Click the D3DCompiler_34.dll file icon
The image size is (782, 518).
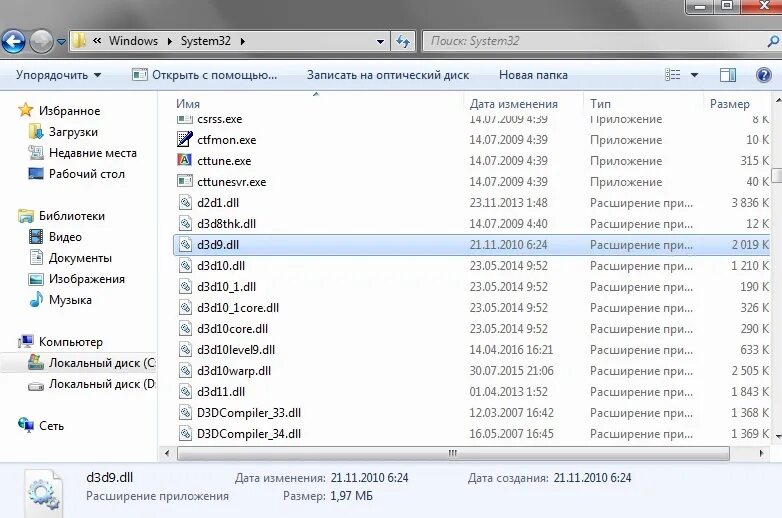185,433
